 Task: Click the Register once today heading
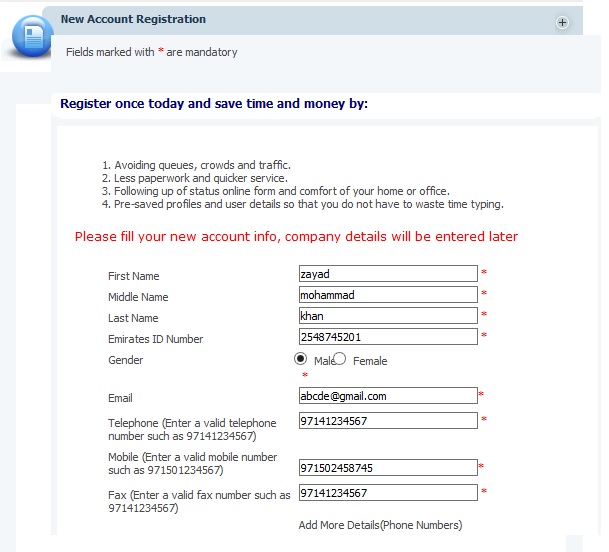pyautogui.click(x=214, y=103)
